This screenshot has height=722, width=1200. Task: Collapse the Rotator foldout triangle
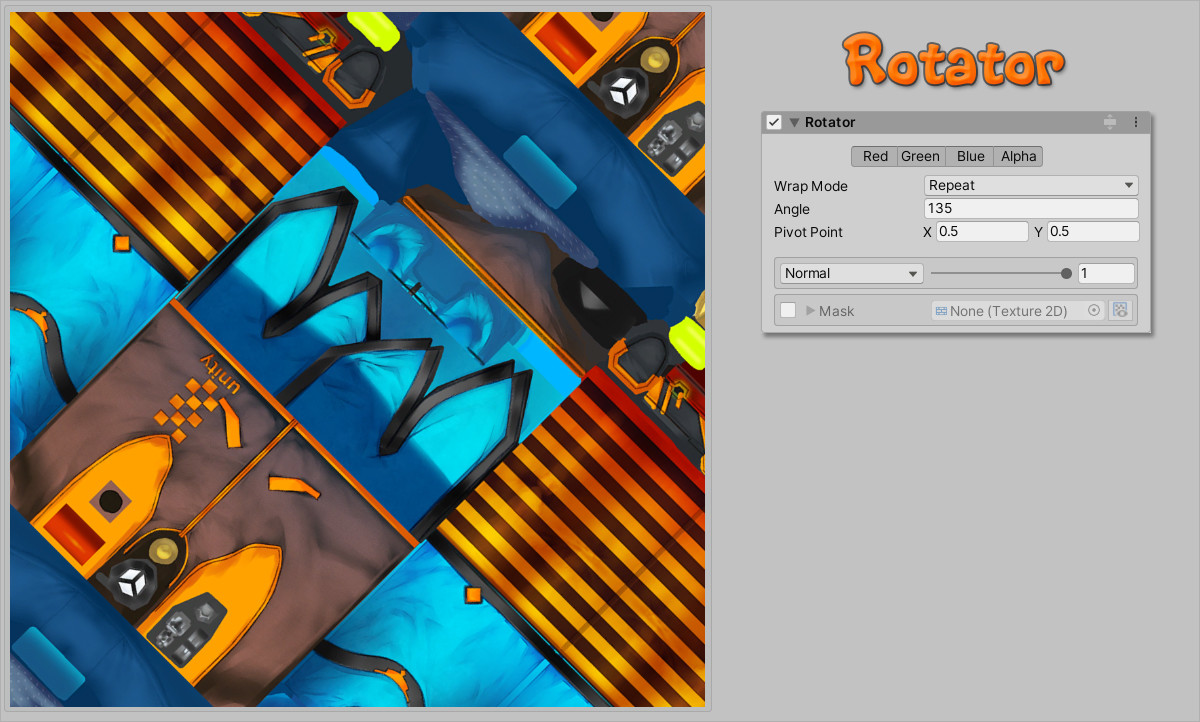pyautogui.click(x=794, y=123)
